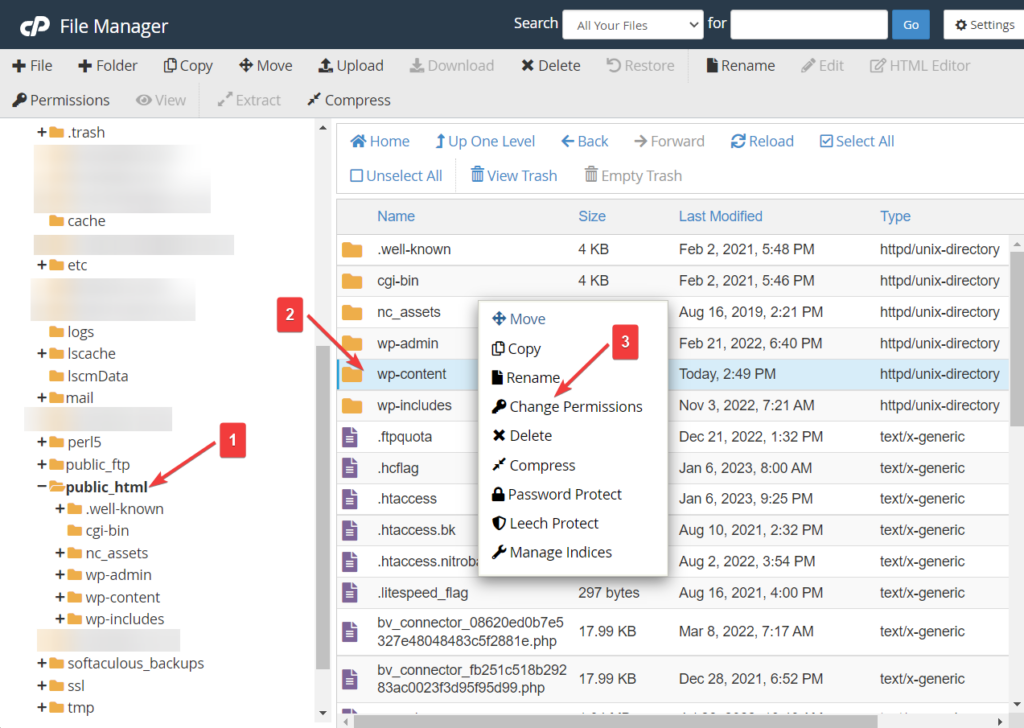Click the Extract toolbar button
The image size is (1024, 728).
(249, 100)
